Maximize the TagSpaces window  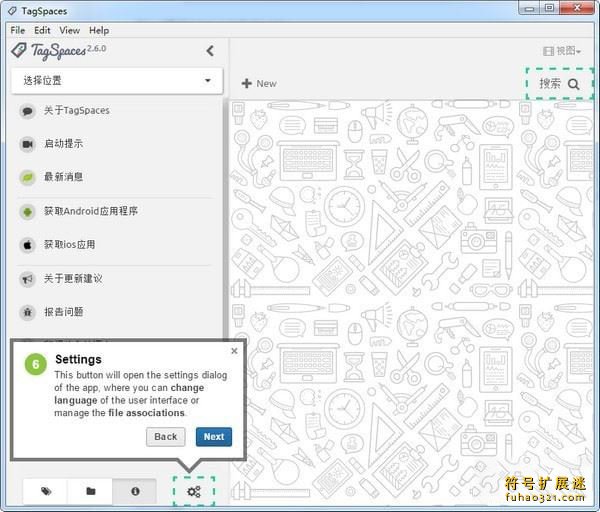549,8
